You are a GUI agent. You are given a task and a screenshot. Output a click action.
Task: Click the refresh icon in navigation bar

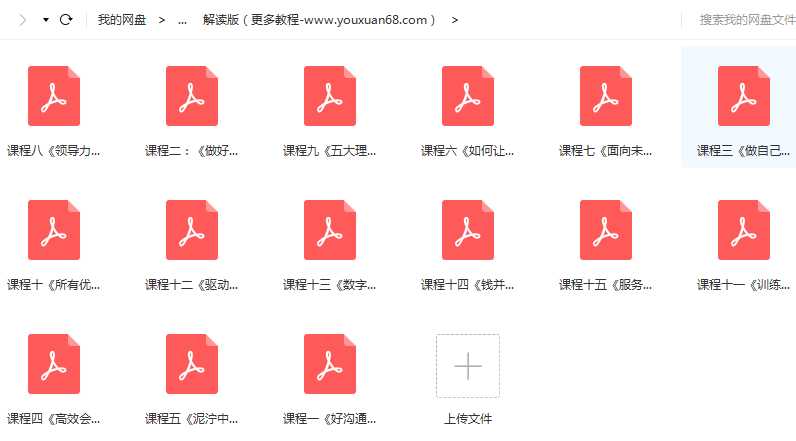[66, 20]
